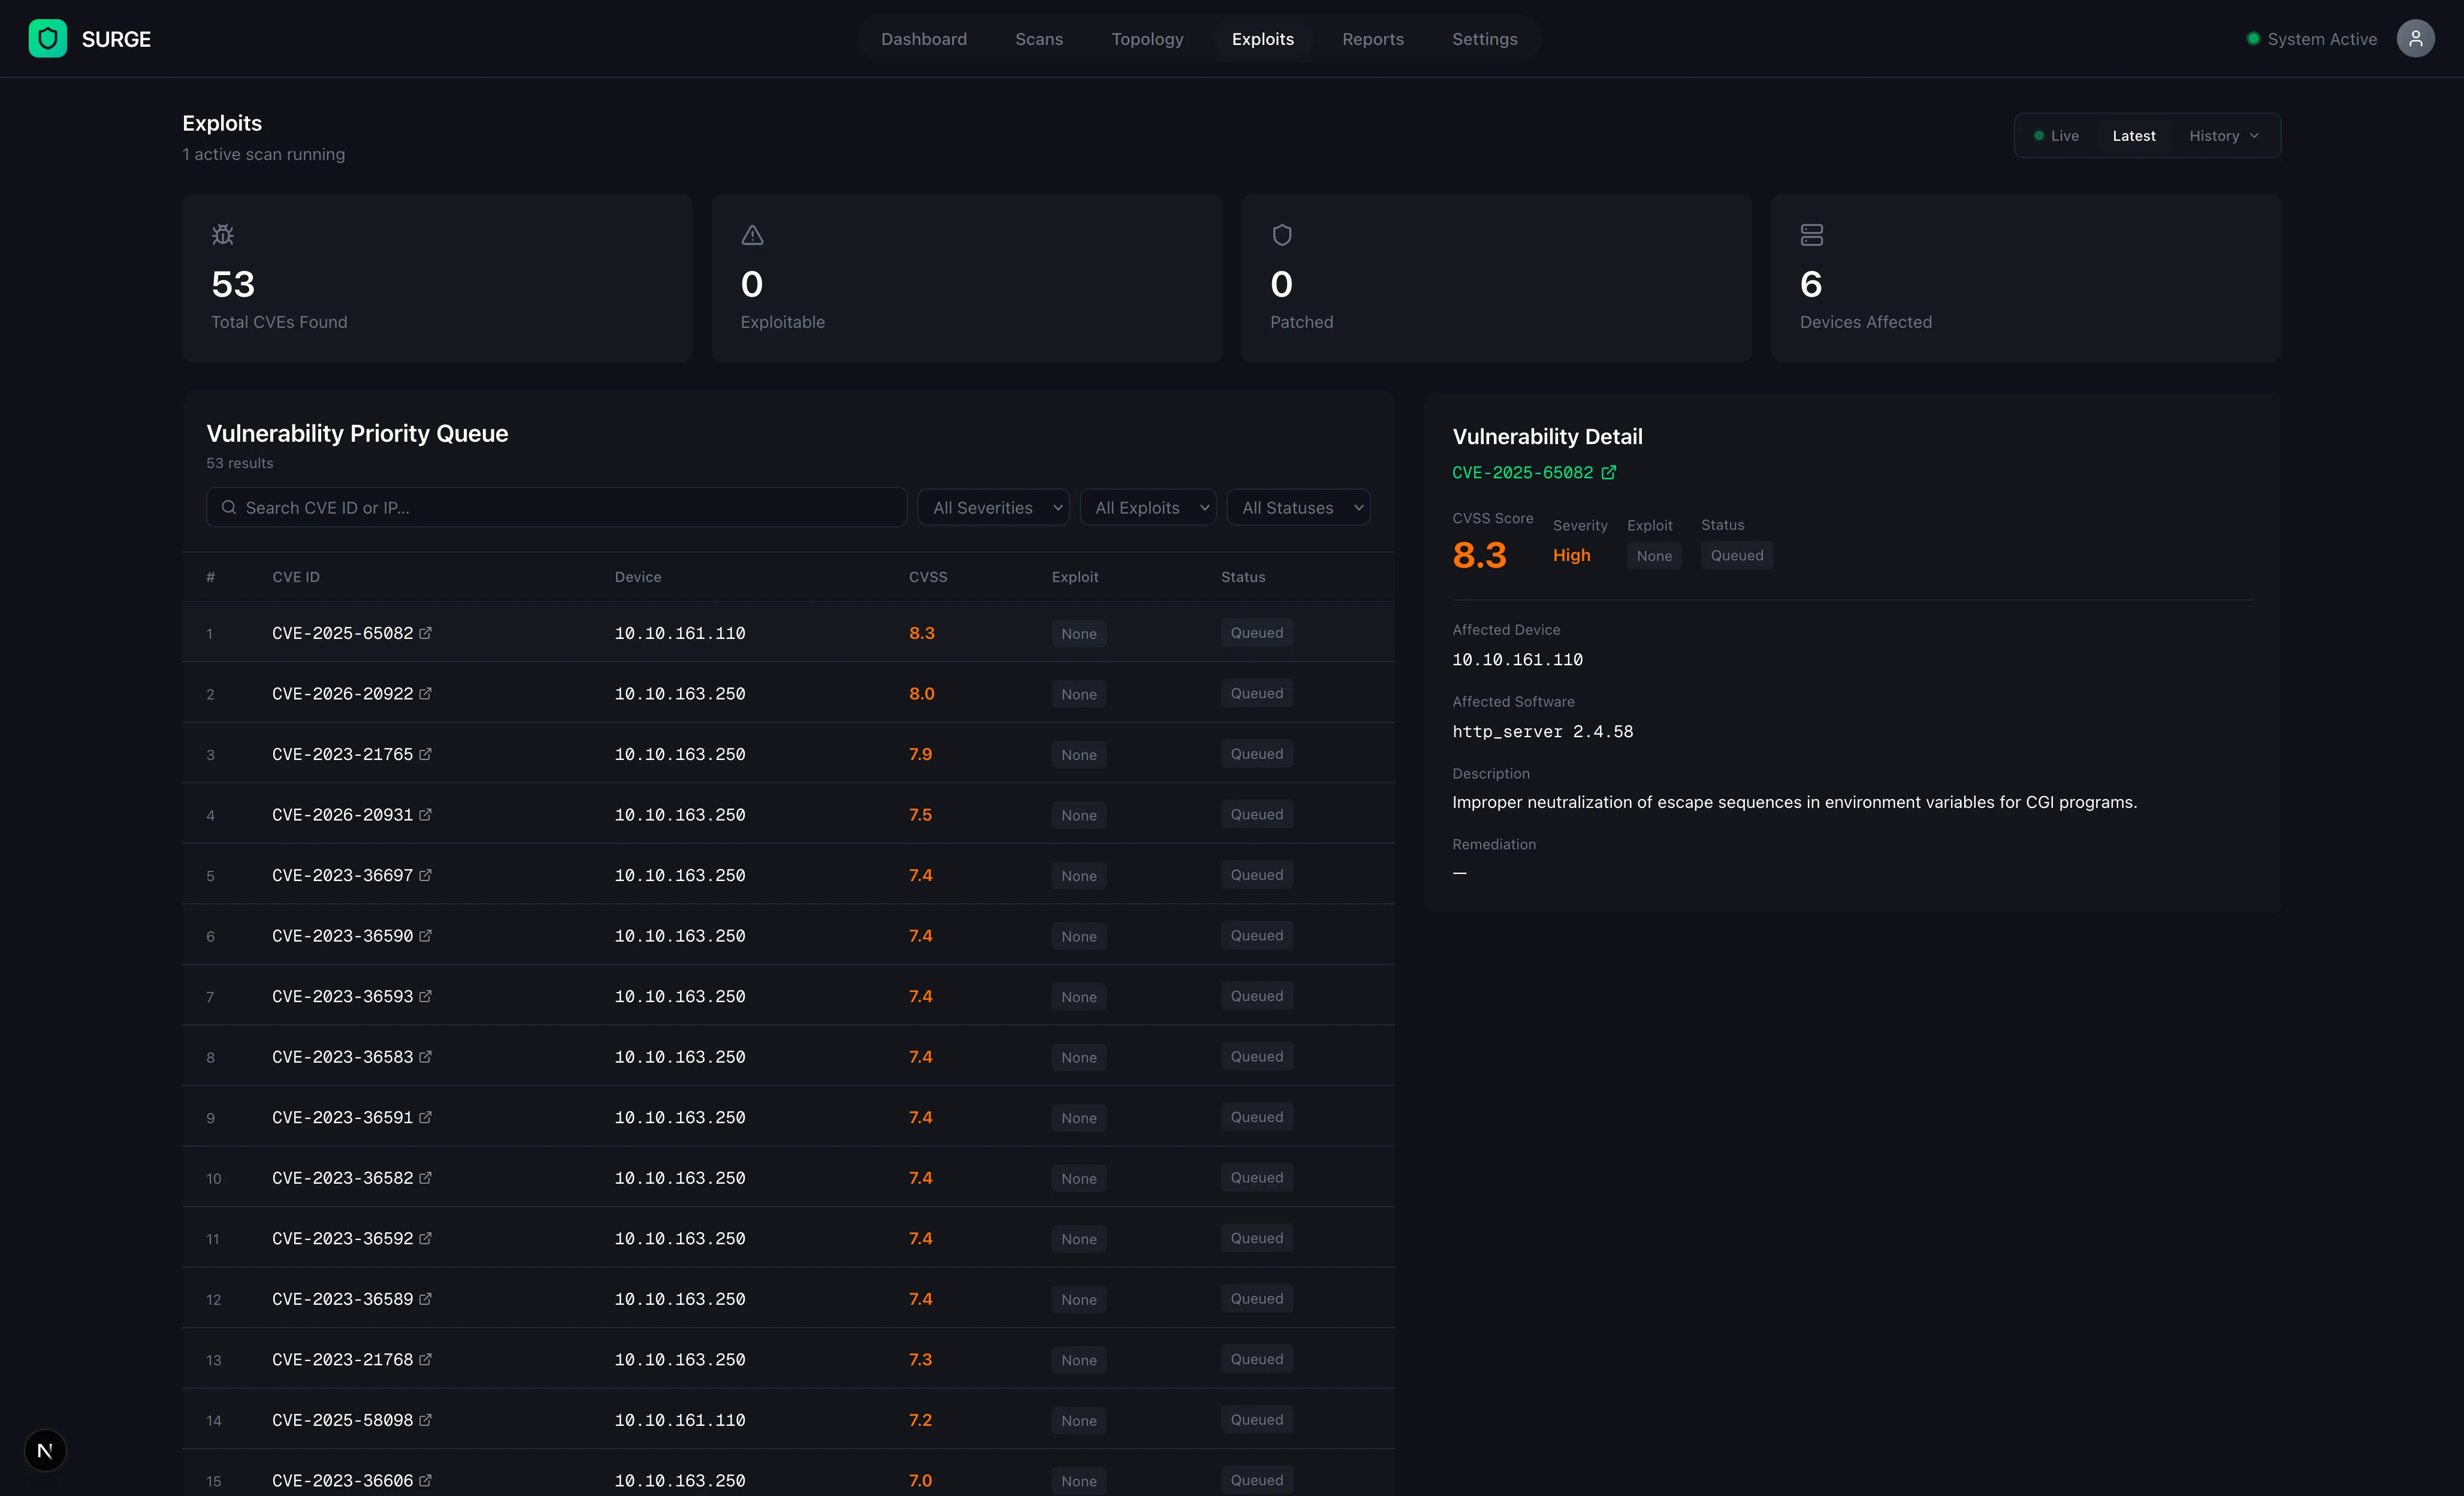The height and width of the screenshot is (1496, 2464).
Task: Open the Settings tab
Action: pyautogui.click(x=1484, y=39)
